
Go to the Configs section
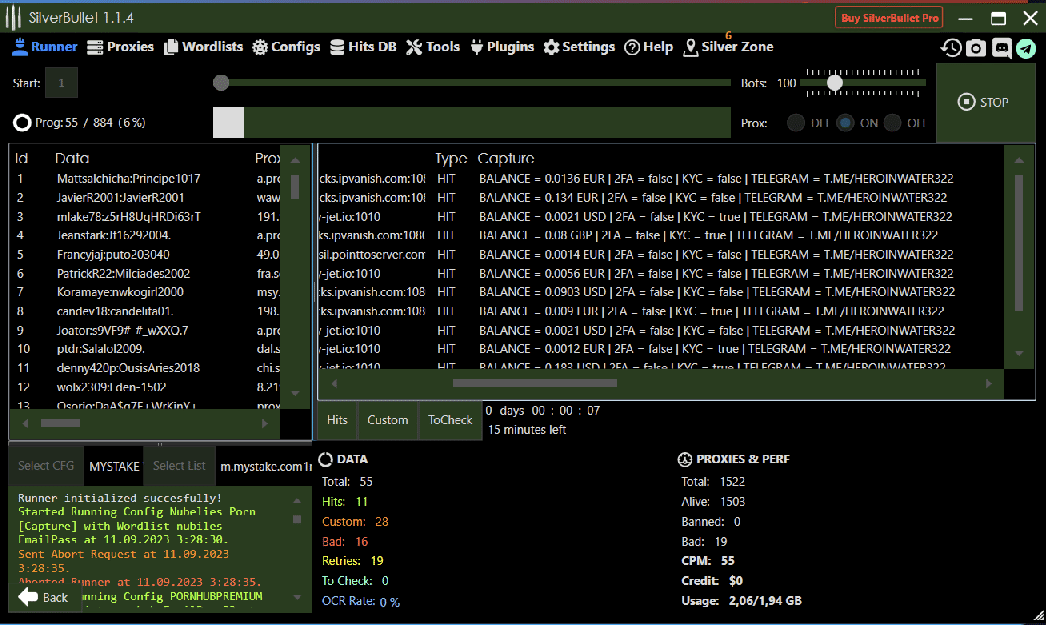point(286,47)
